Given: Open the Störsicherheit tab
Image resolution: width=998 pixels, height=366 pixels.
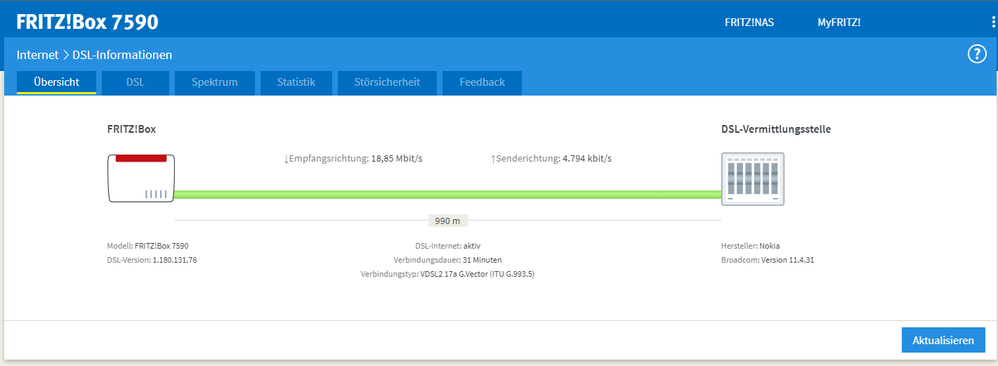Looking at the screenshot, I should pos(387,82).
